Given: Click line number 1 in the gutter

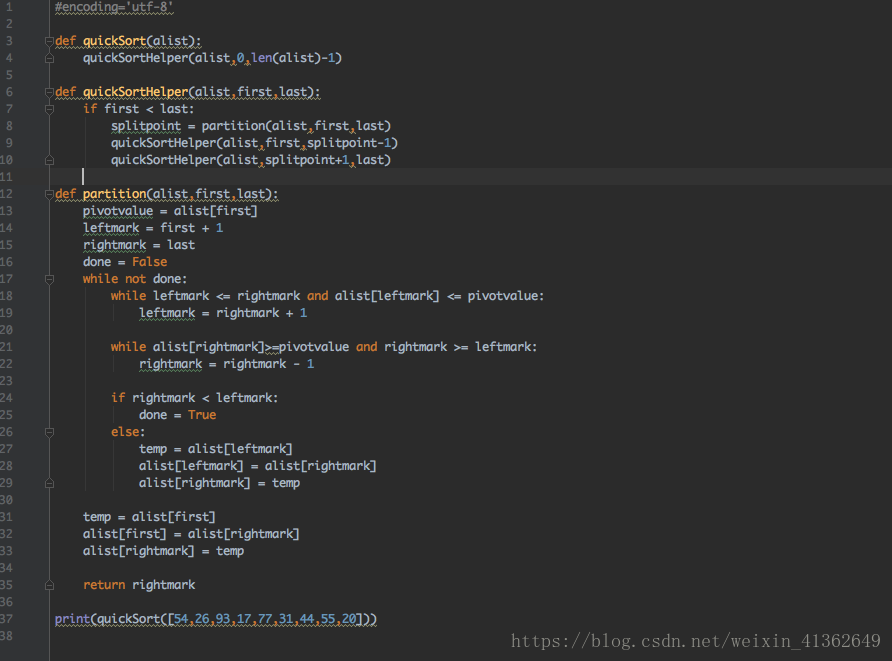Looking at the screenshot, I should (x=9, y=7).
